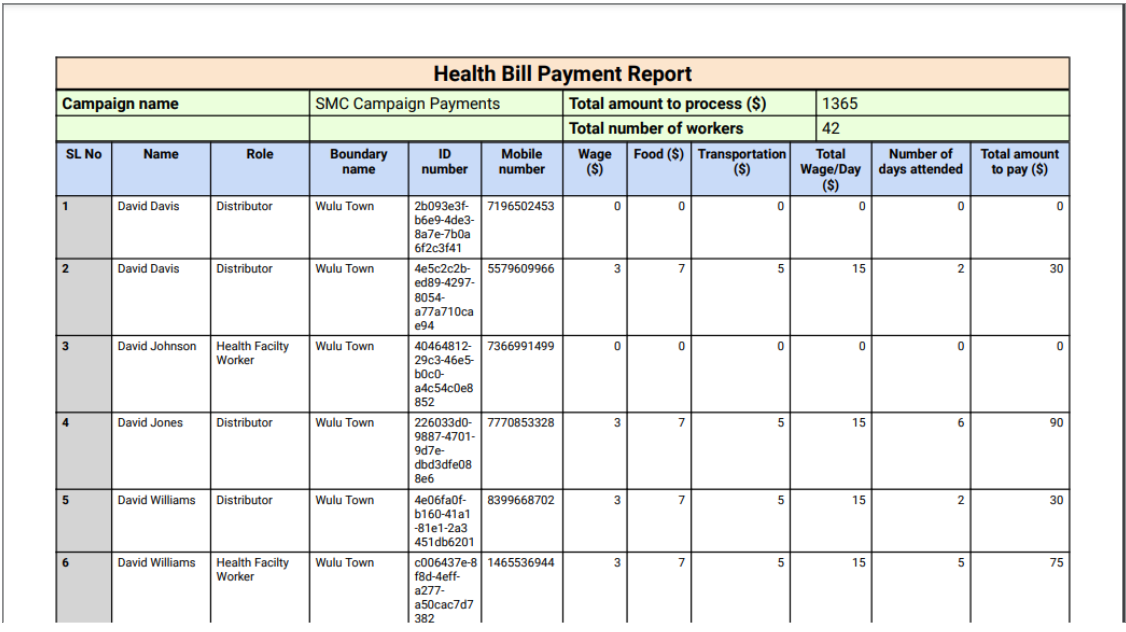Click the Number of days attended header
Viewport: 1126px width, 632px height.
pos(920,162)
